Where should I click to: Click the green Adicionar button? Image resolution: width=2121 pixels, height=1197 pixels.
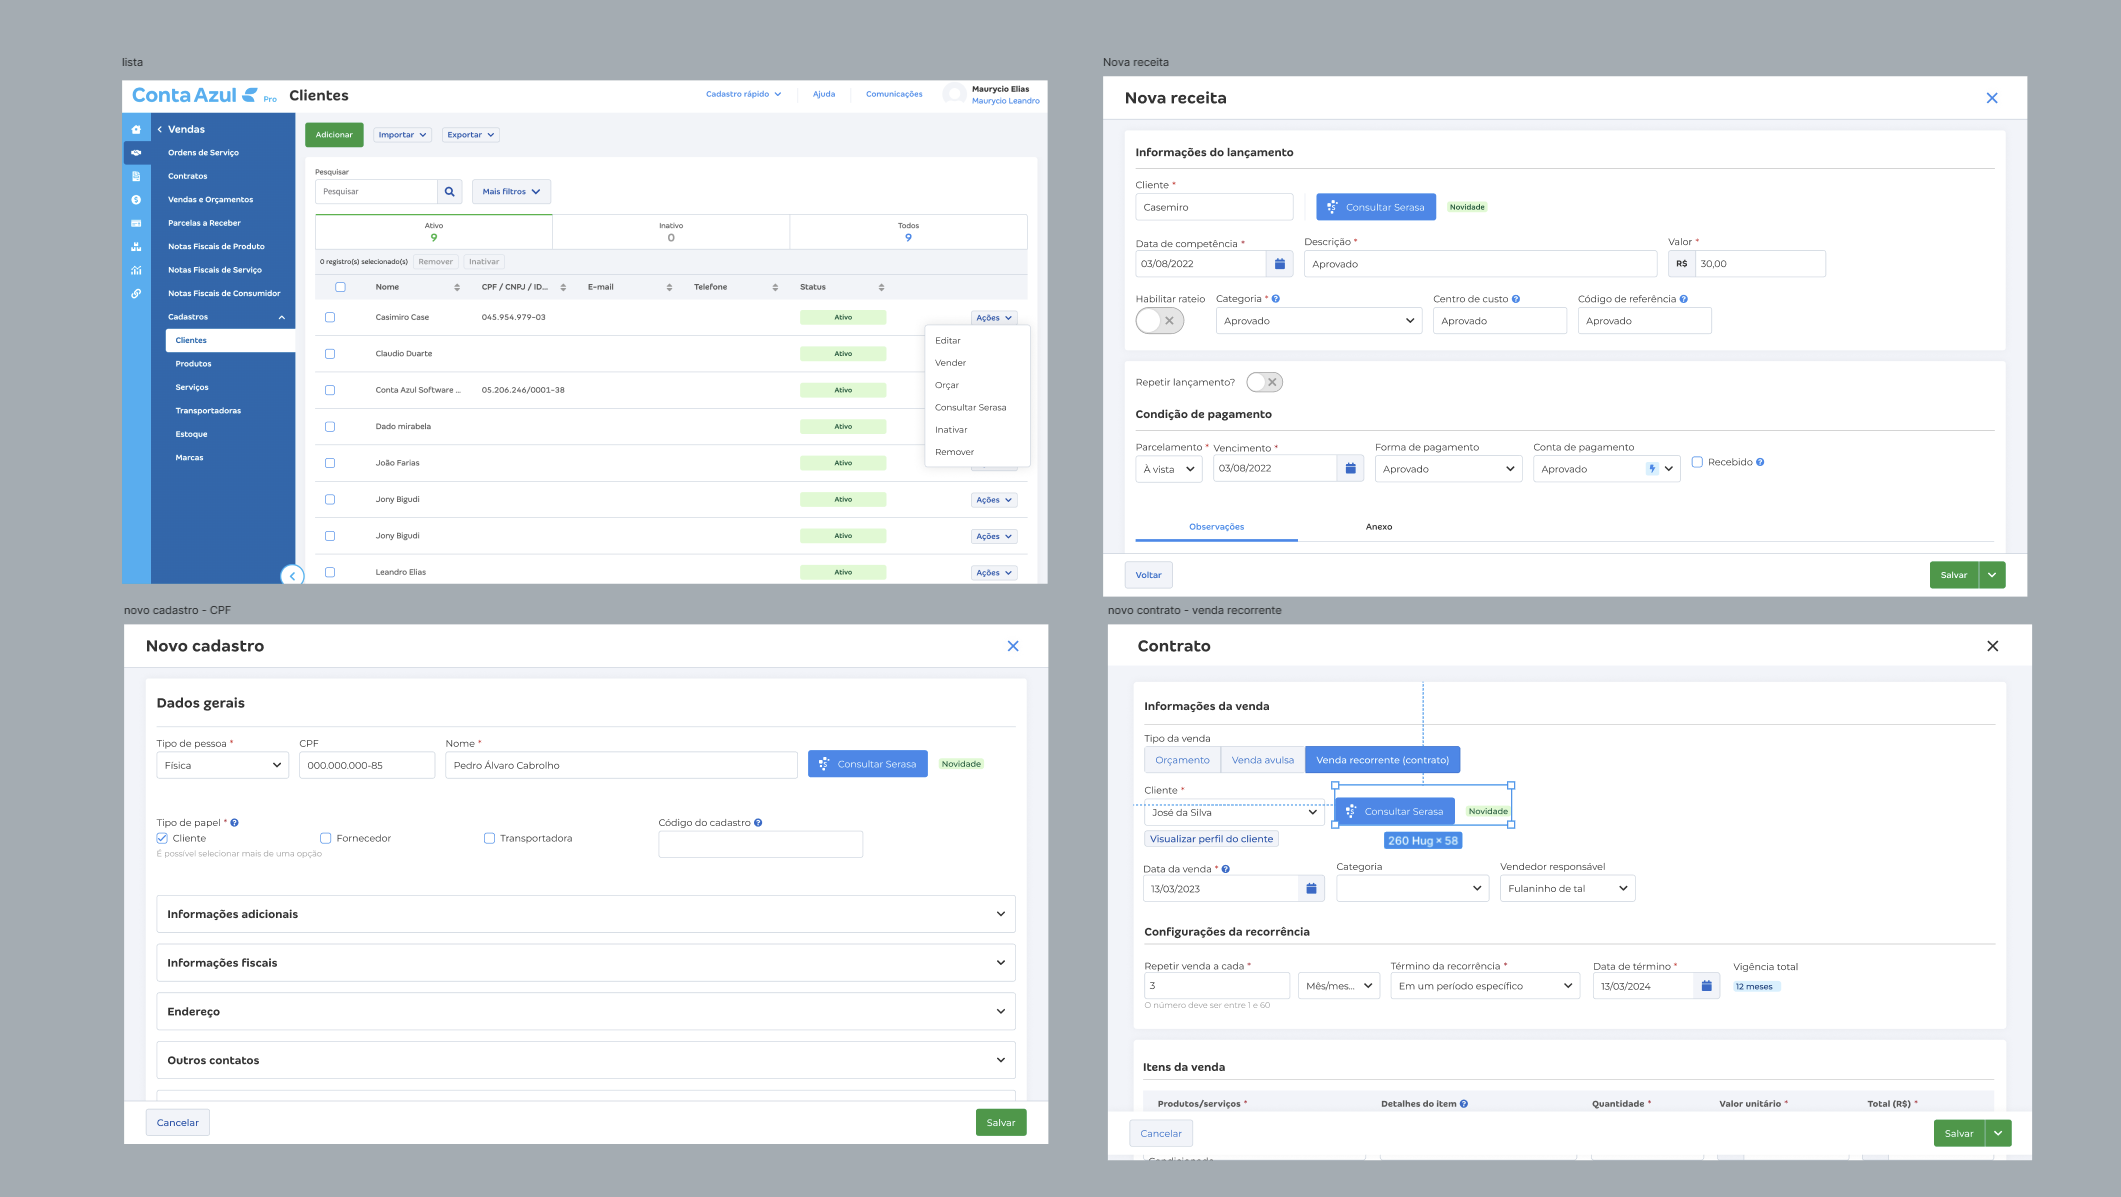tap(334, 135)
